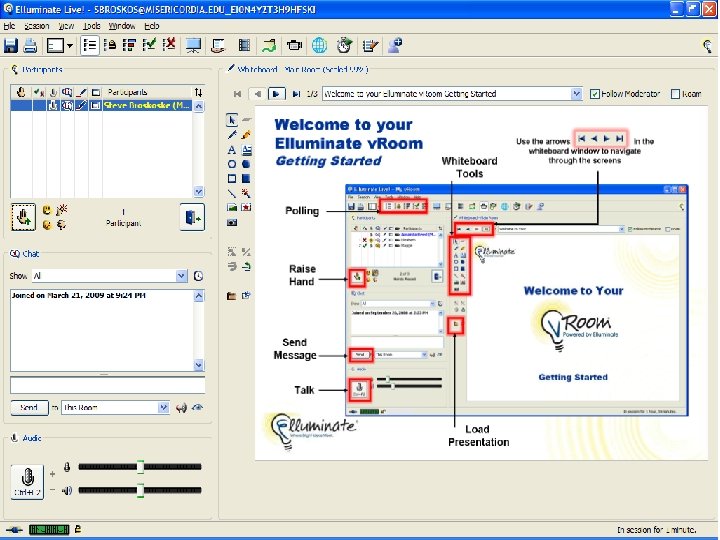This screenshot has height=540, width=720.
Task: Toggle microphone permission for Steve Broskoske
Action: (x=53, y=106)
